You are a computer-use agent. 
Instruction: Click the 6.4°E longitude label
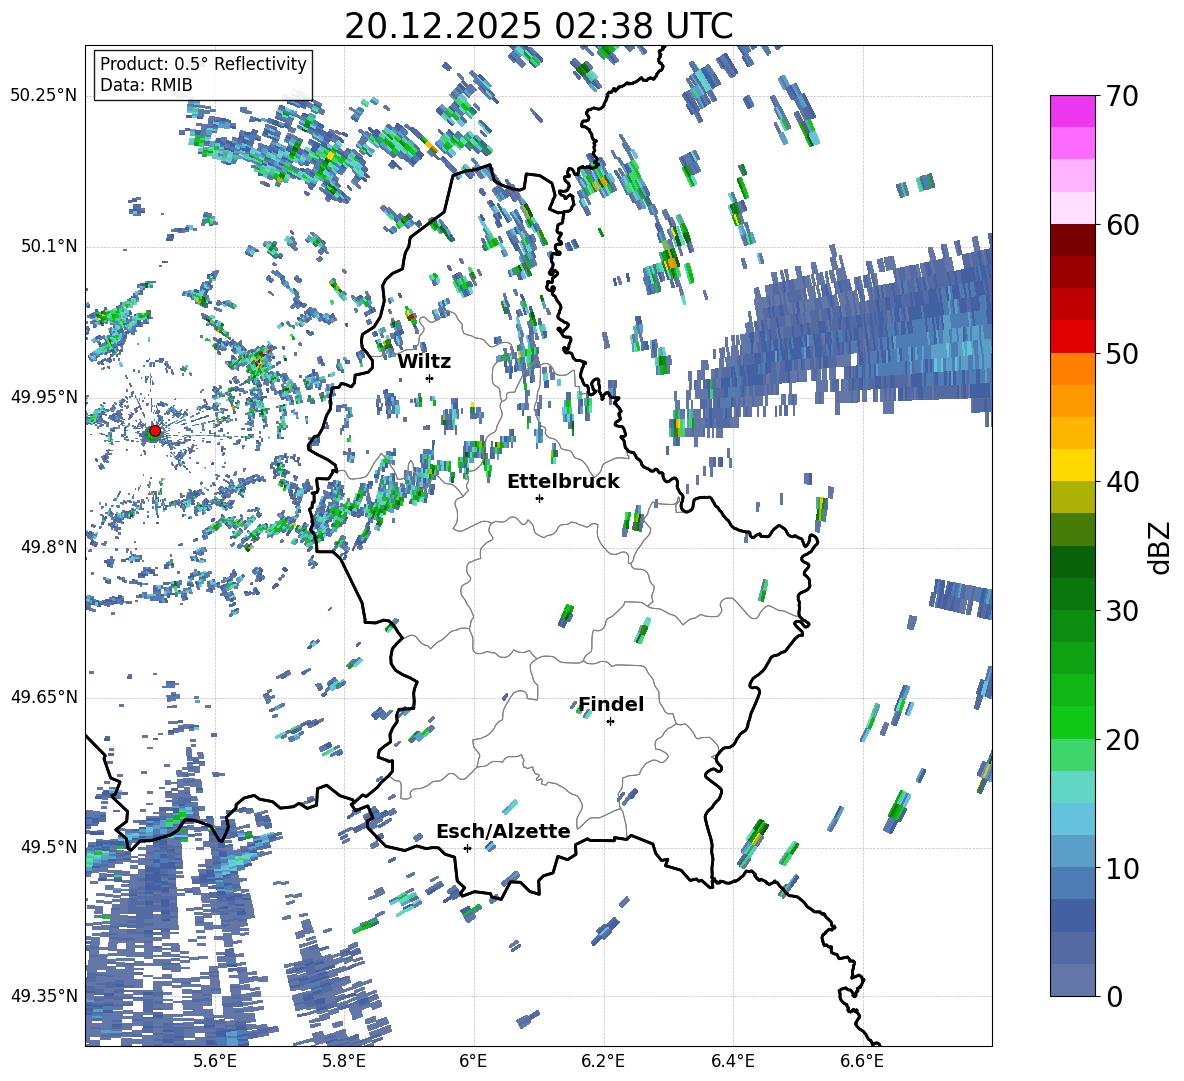point(732,1061)
